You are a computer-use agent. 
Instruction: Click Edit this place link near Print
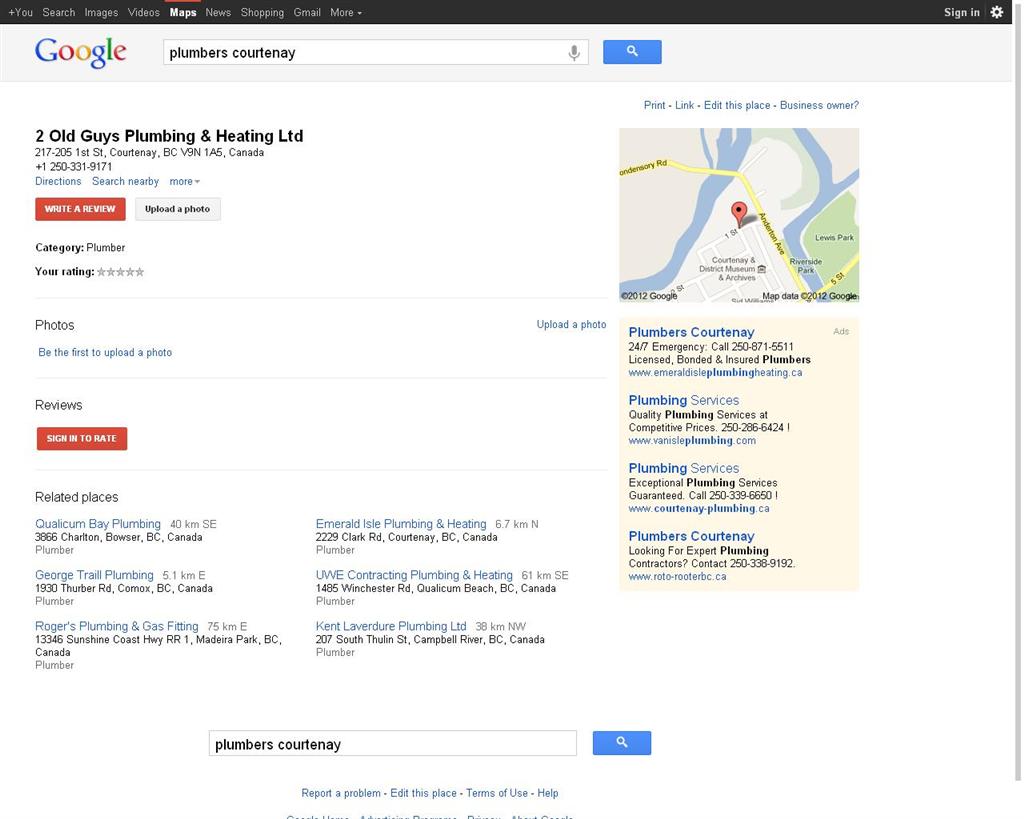(737, 105)
